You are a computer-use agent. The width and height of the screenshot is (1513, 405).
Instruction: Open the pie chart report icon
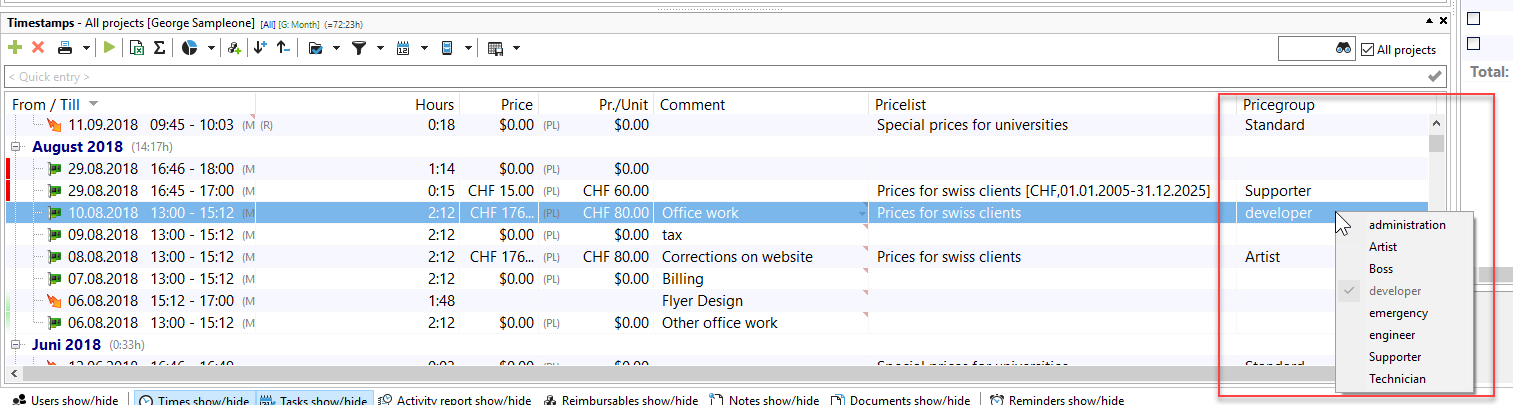(x=189, y=48)
